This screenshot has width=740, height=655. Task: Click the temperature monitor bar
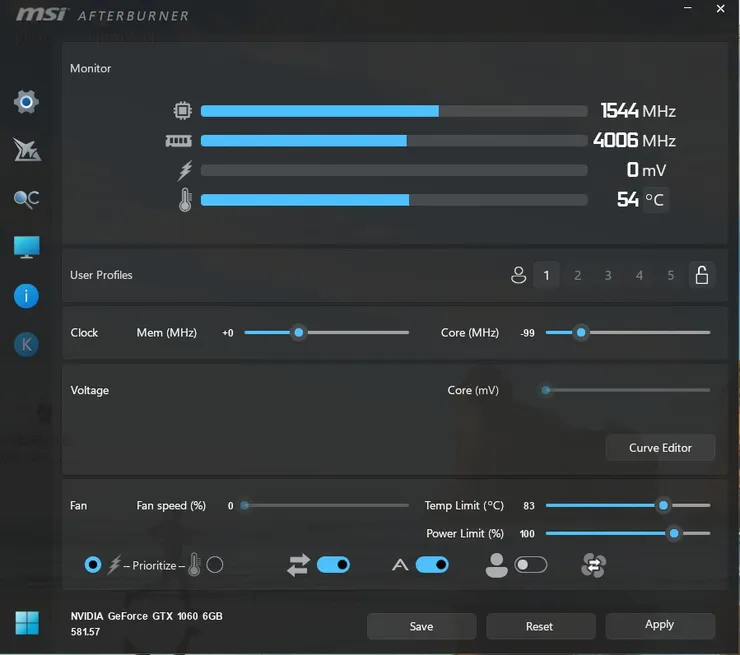pos(394,200)
